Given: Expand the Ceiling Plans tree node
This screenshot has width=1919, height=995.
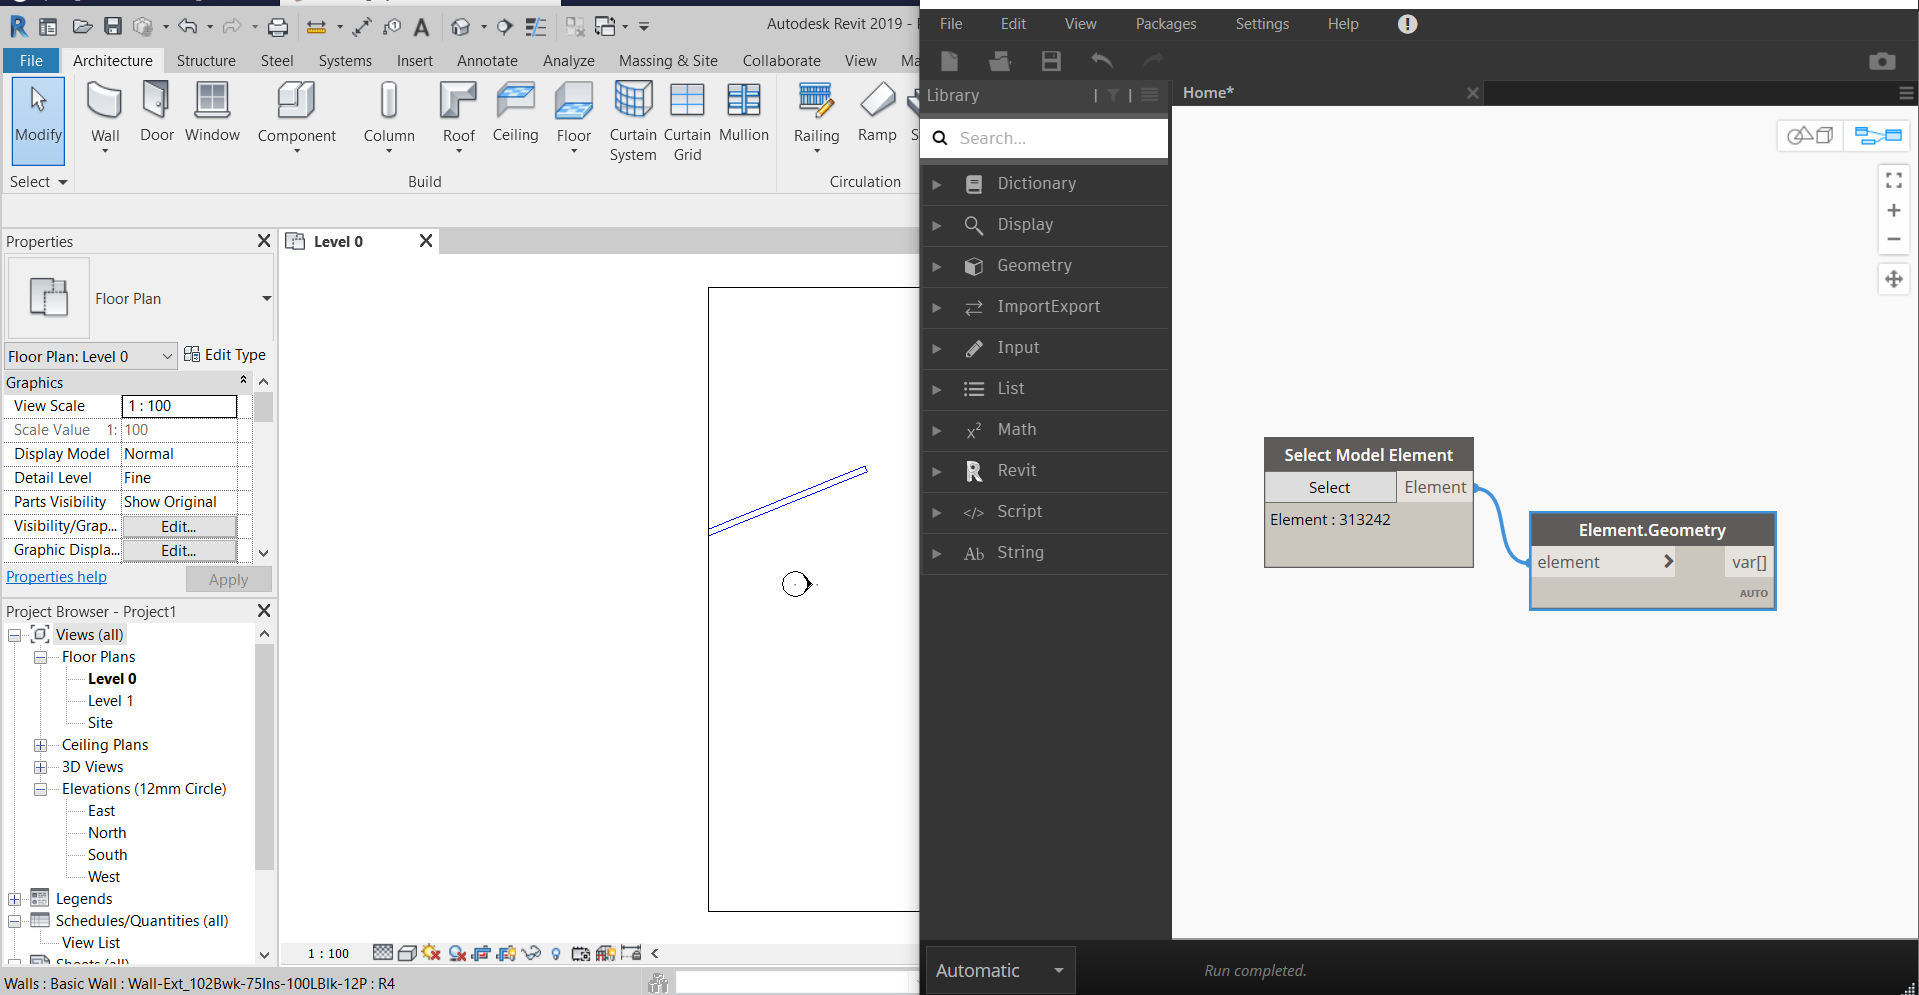Looking at the screenshot, I should pyautogui.click(x=41, y=745).
